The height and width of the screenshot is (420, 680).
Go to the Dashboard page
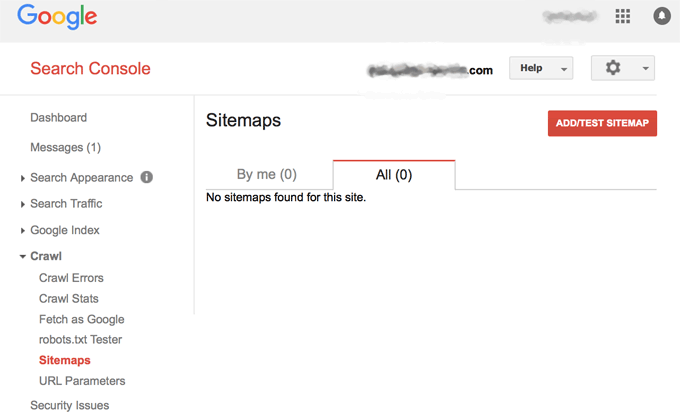point(59,118)
